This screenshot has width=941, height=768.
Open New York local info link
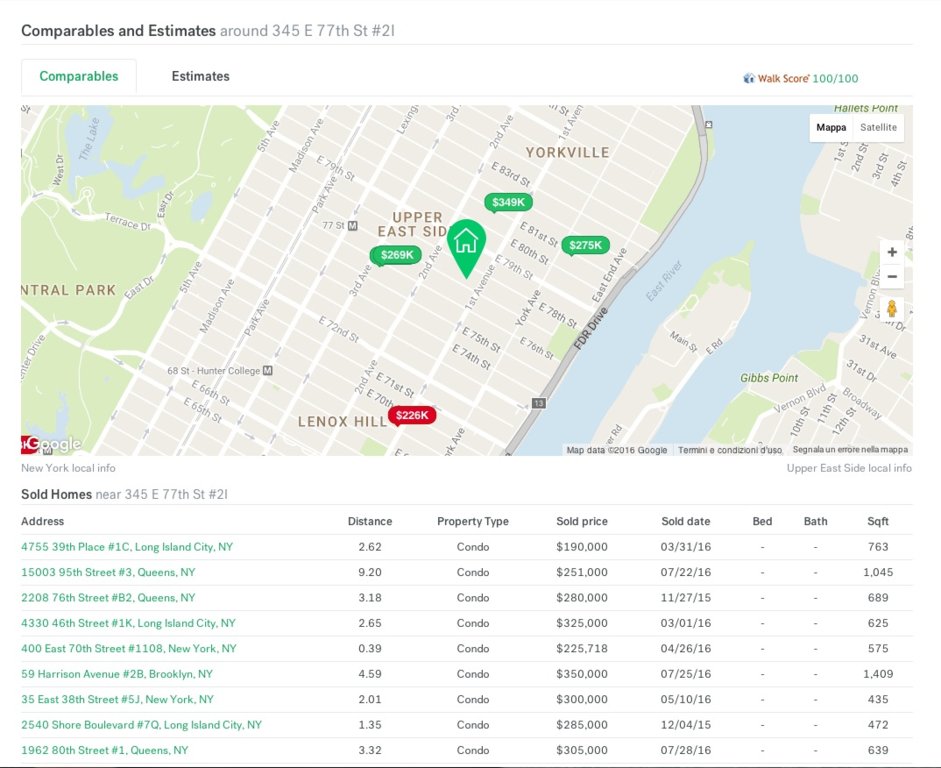pyautogui.click(x=68, y=468)
